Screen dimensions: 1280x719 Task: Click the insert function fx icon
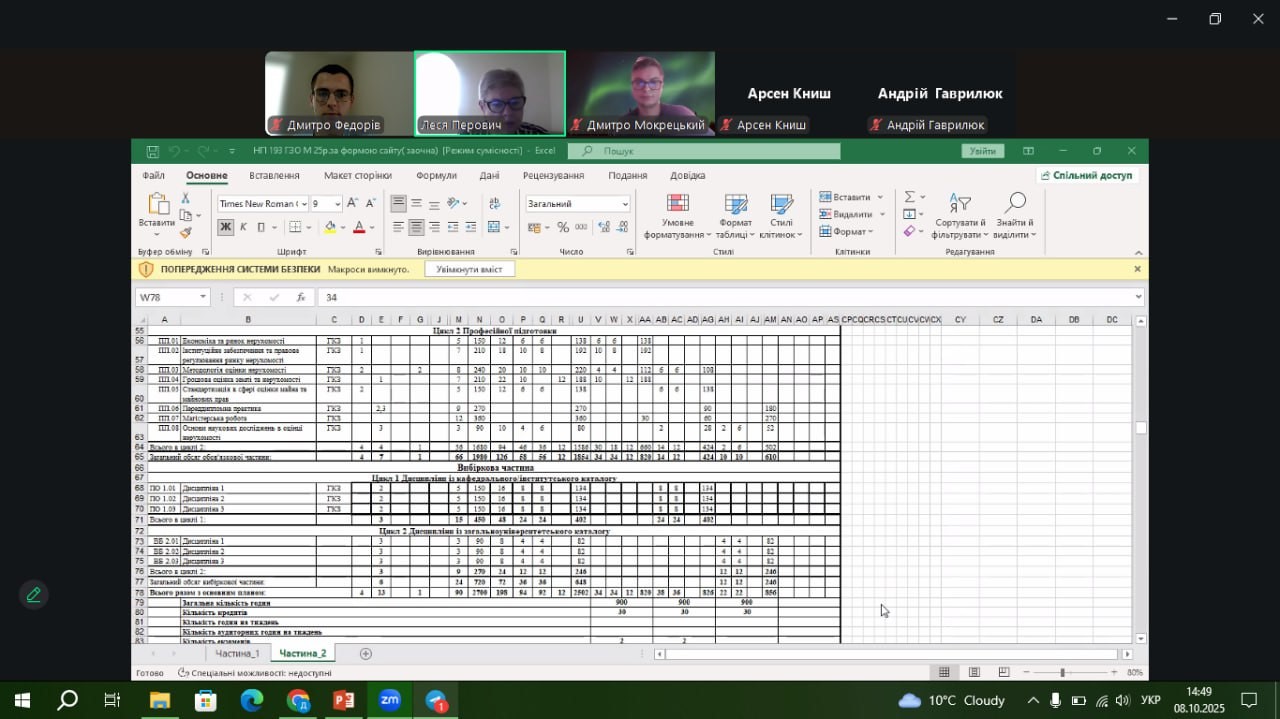301,297
